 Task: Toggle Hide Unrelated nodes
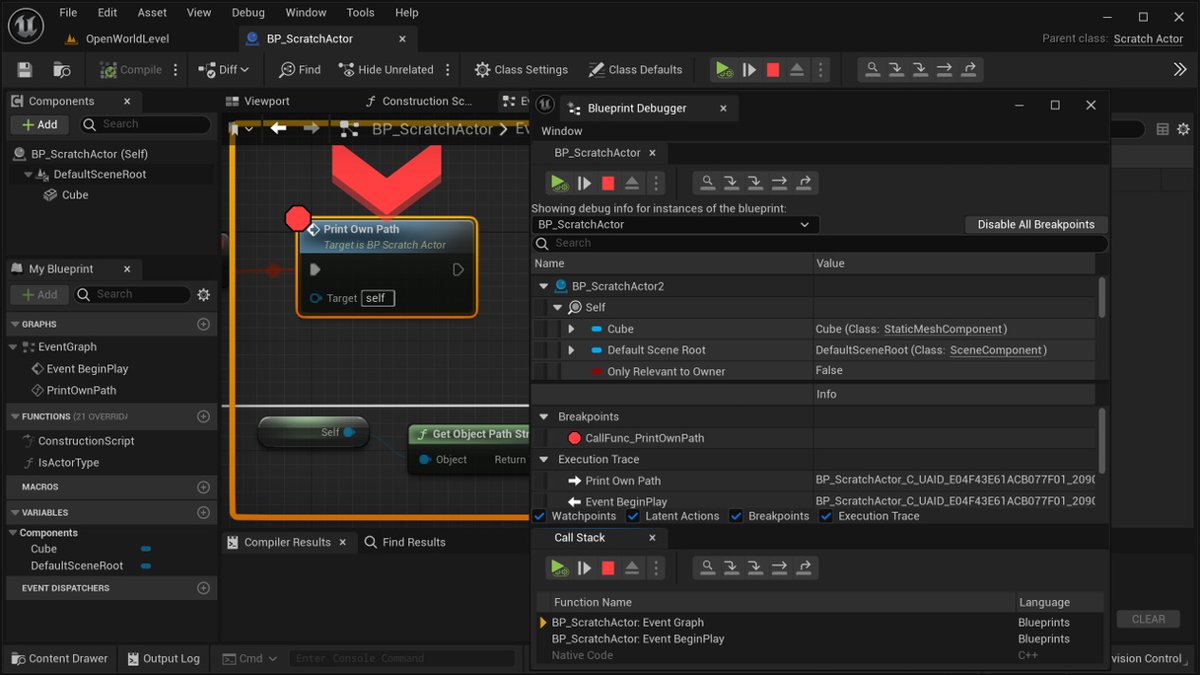point(386,70)
